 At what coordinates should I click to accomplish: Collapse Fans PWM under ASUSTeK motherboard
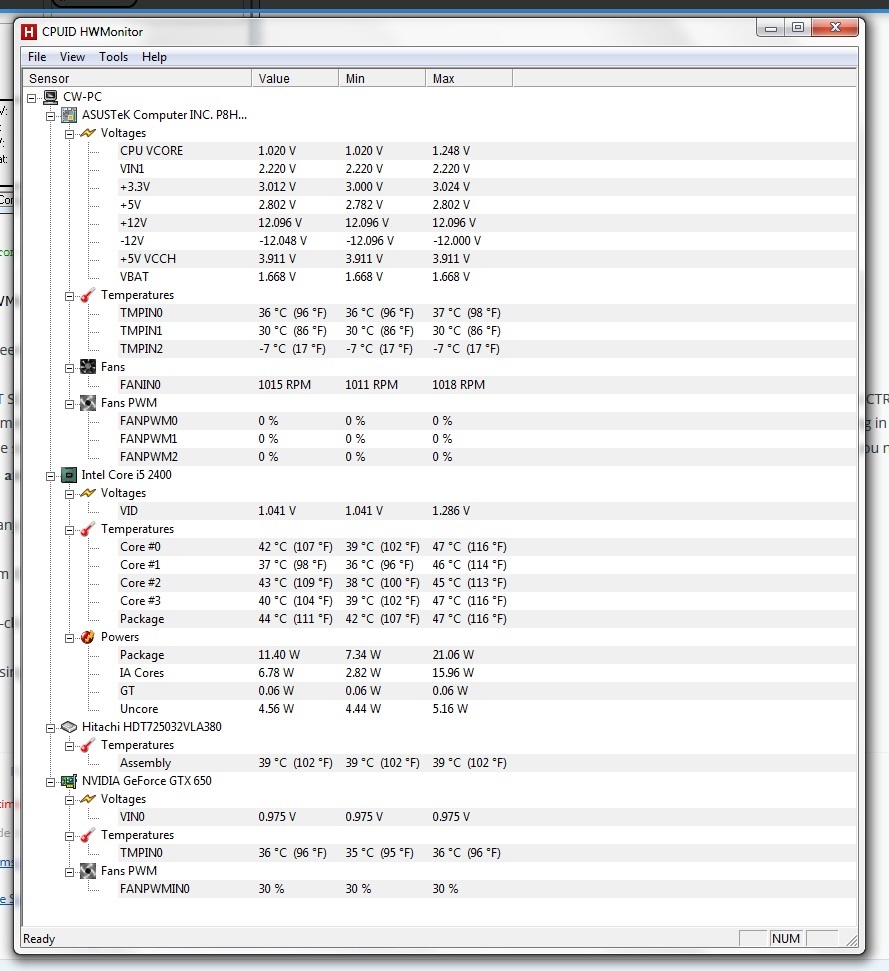tap(69, 404)
